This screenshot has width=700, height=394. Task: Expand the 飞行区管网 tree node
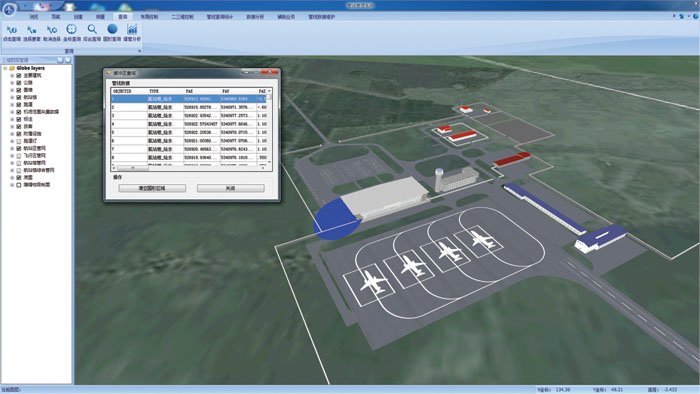tap(12, 156)
